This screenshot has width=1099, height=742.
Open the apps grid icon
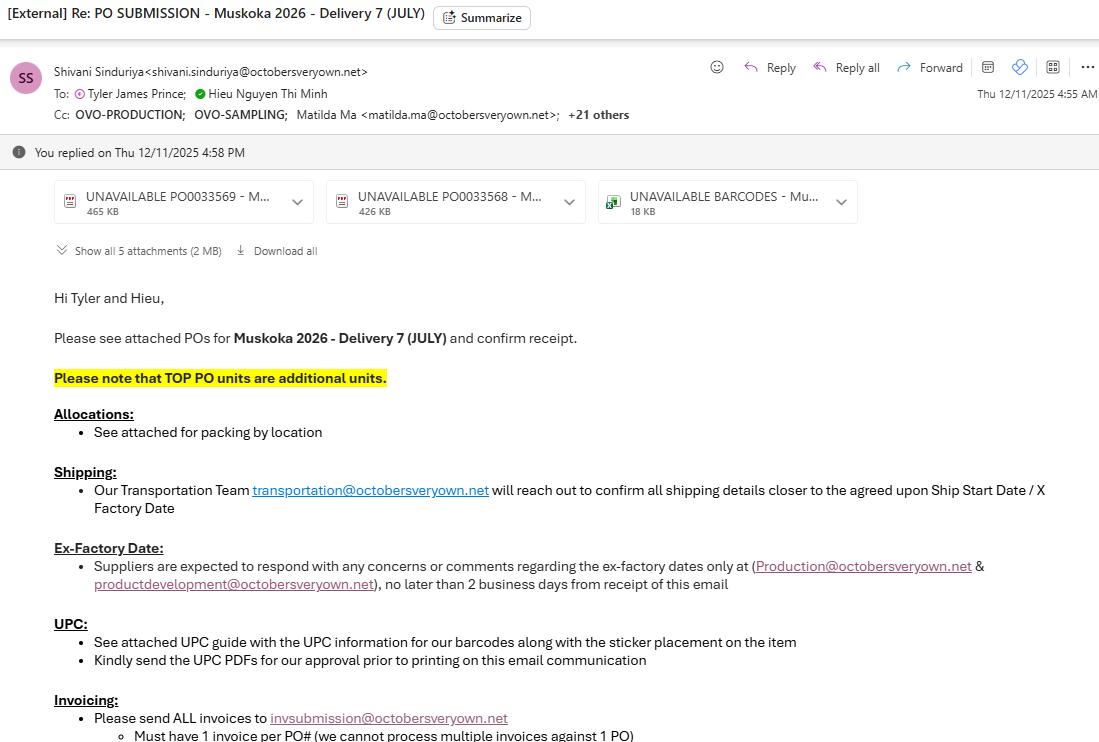tap(1053, 67)
